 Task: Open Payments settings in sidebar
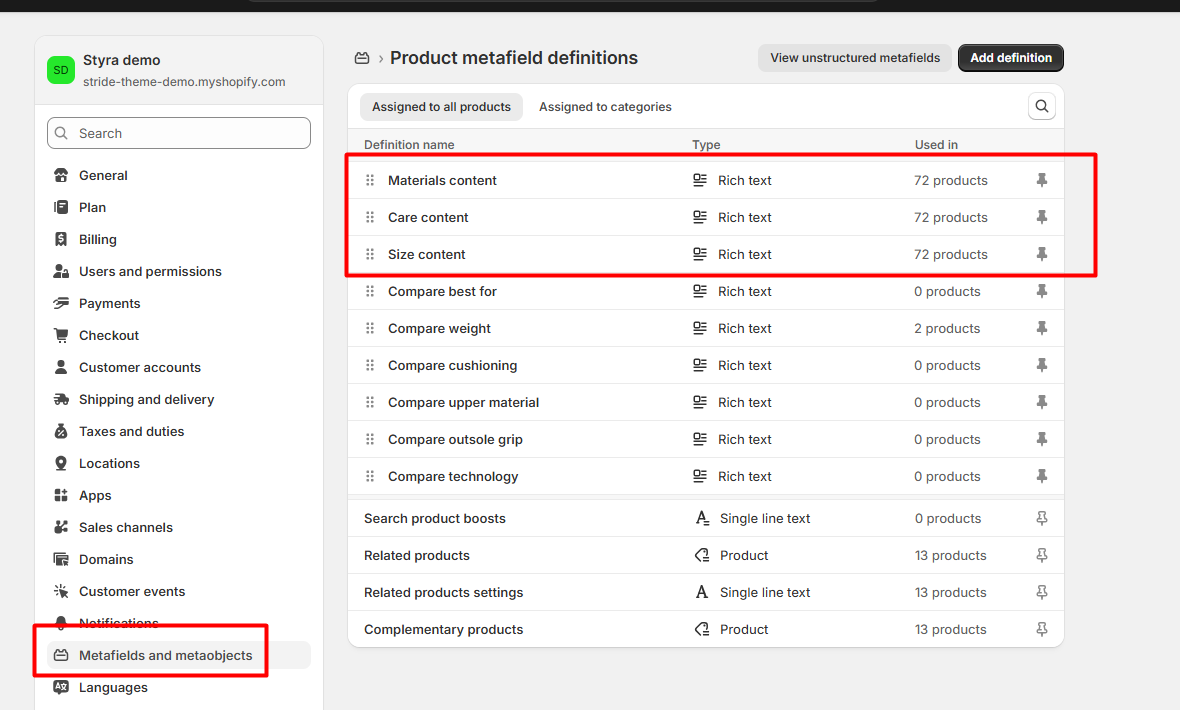click(109, 303)
